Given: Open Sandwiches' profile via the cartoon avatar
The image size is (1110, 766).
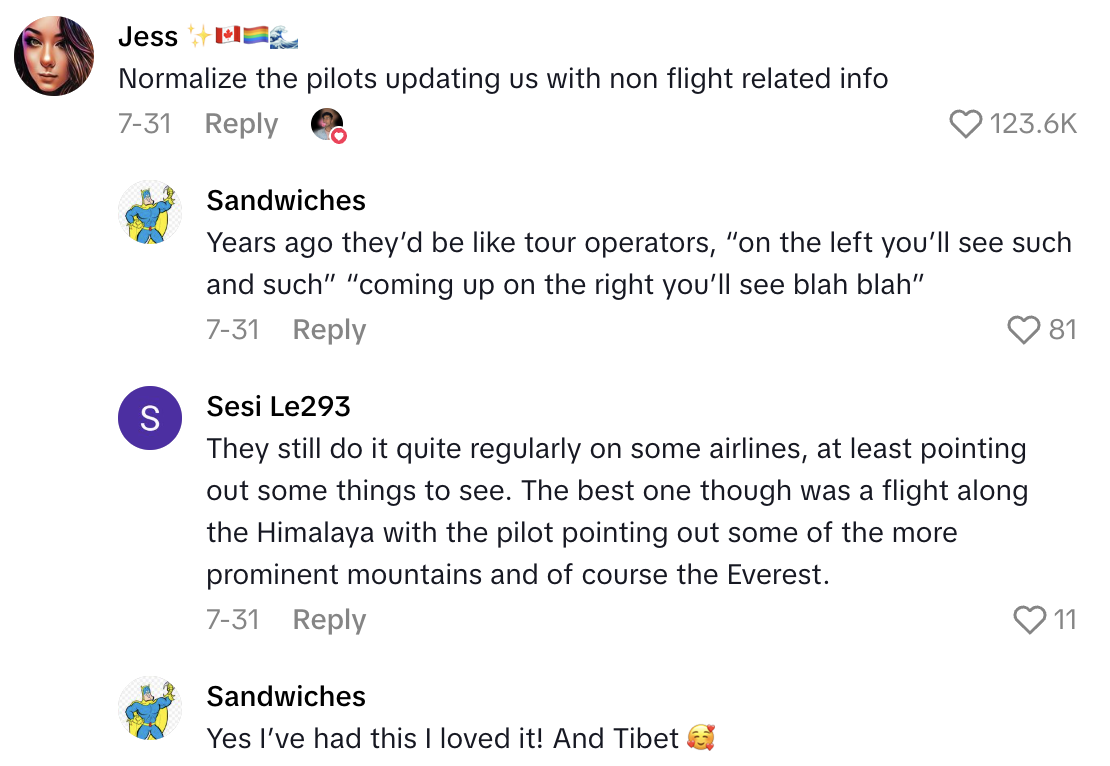Looking at the screenshot, I should 150,212.
